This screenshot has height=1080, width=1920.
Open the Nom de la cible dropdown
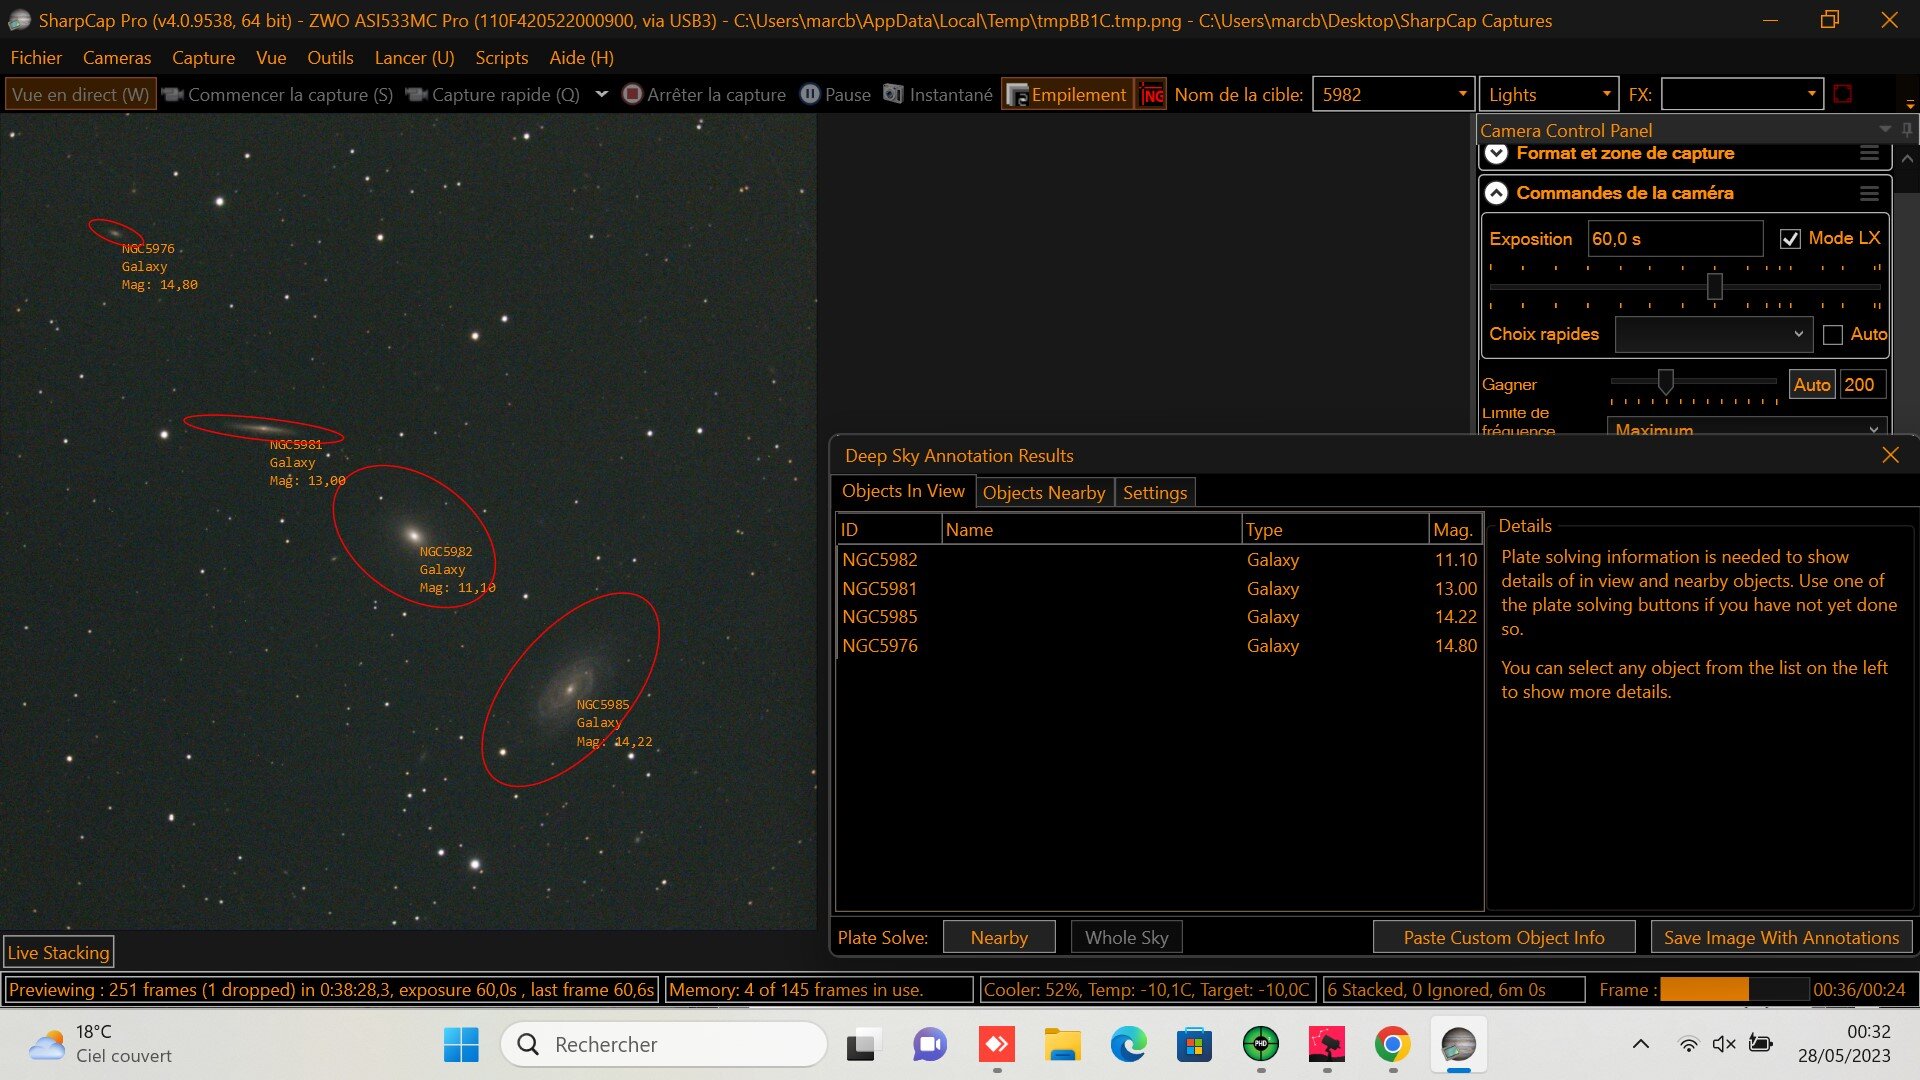(x=1462, y=95)
